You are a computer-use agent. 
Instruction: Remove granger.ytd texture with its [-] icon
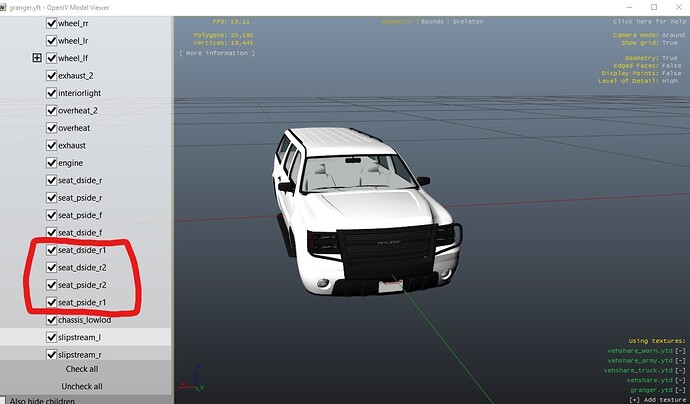680,390
